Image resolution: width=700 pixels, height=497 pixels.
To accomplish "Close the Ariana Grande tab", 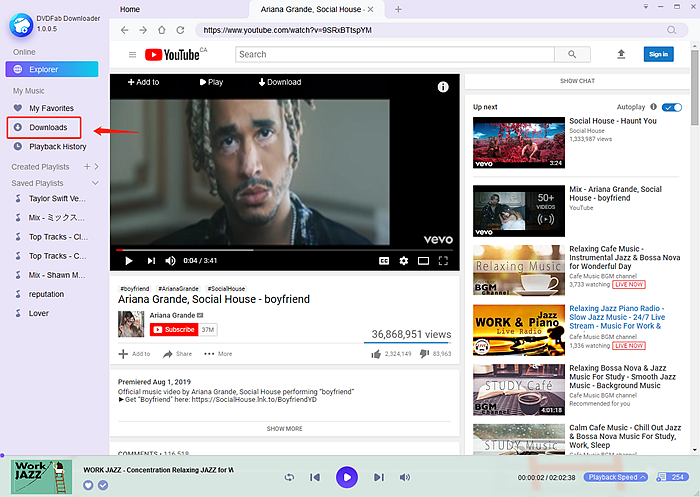I will [371, 9].
